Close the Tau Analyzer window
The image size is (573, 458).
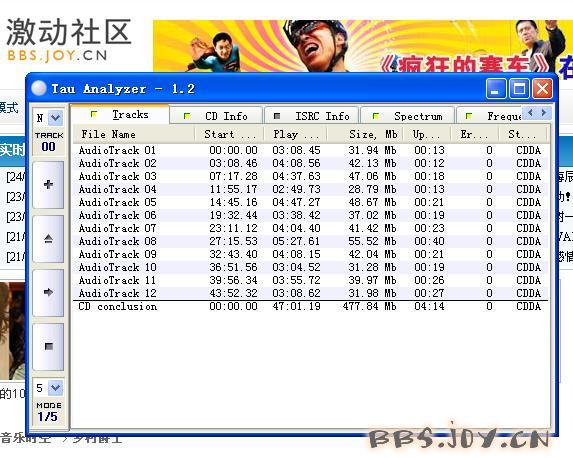542,88
